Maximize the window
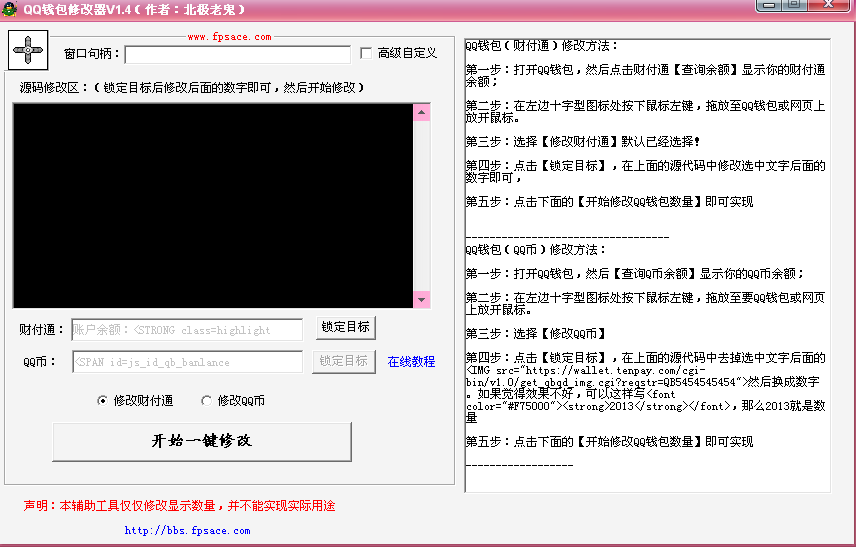The width and height of the screenshot is (856, 547). (794, 5)
